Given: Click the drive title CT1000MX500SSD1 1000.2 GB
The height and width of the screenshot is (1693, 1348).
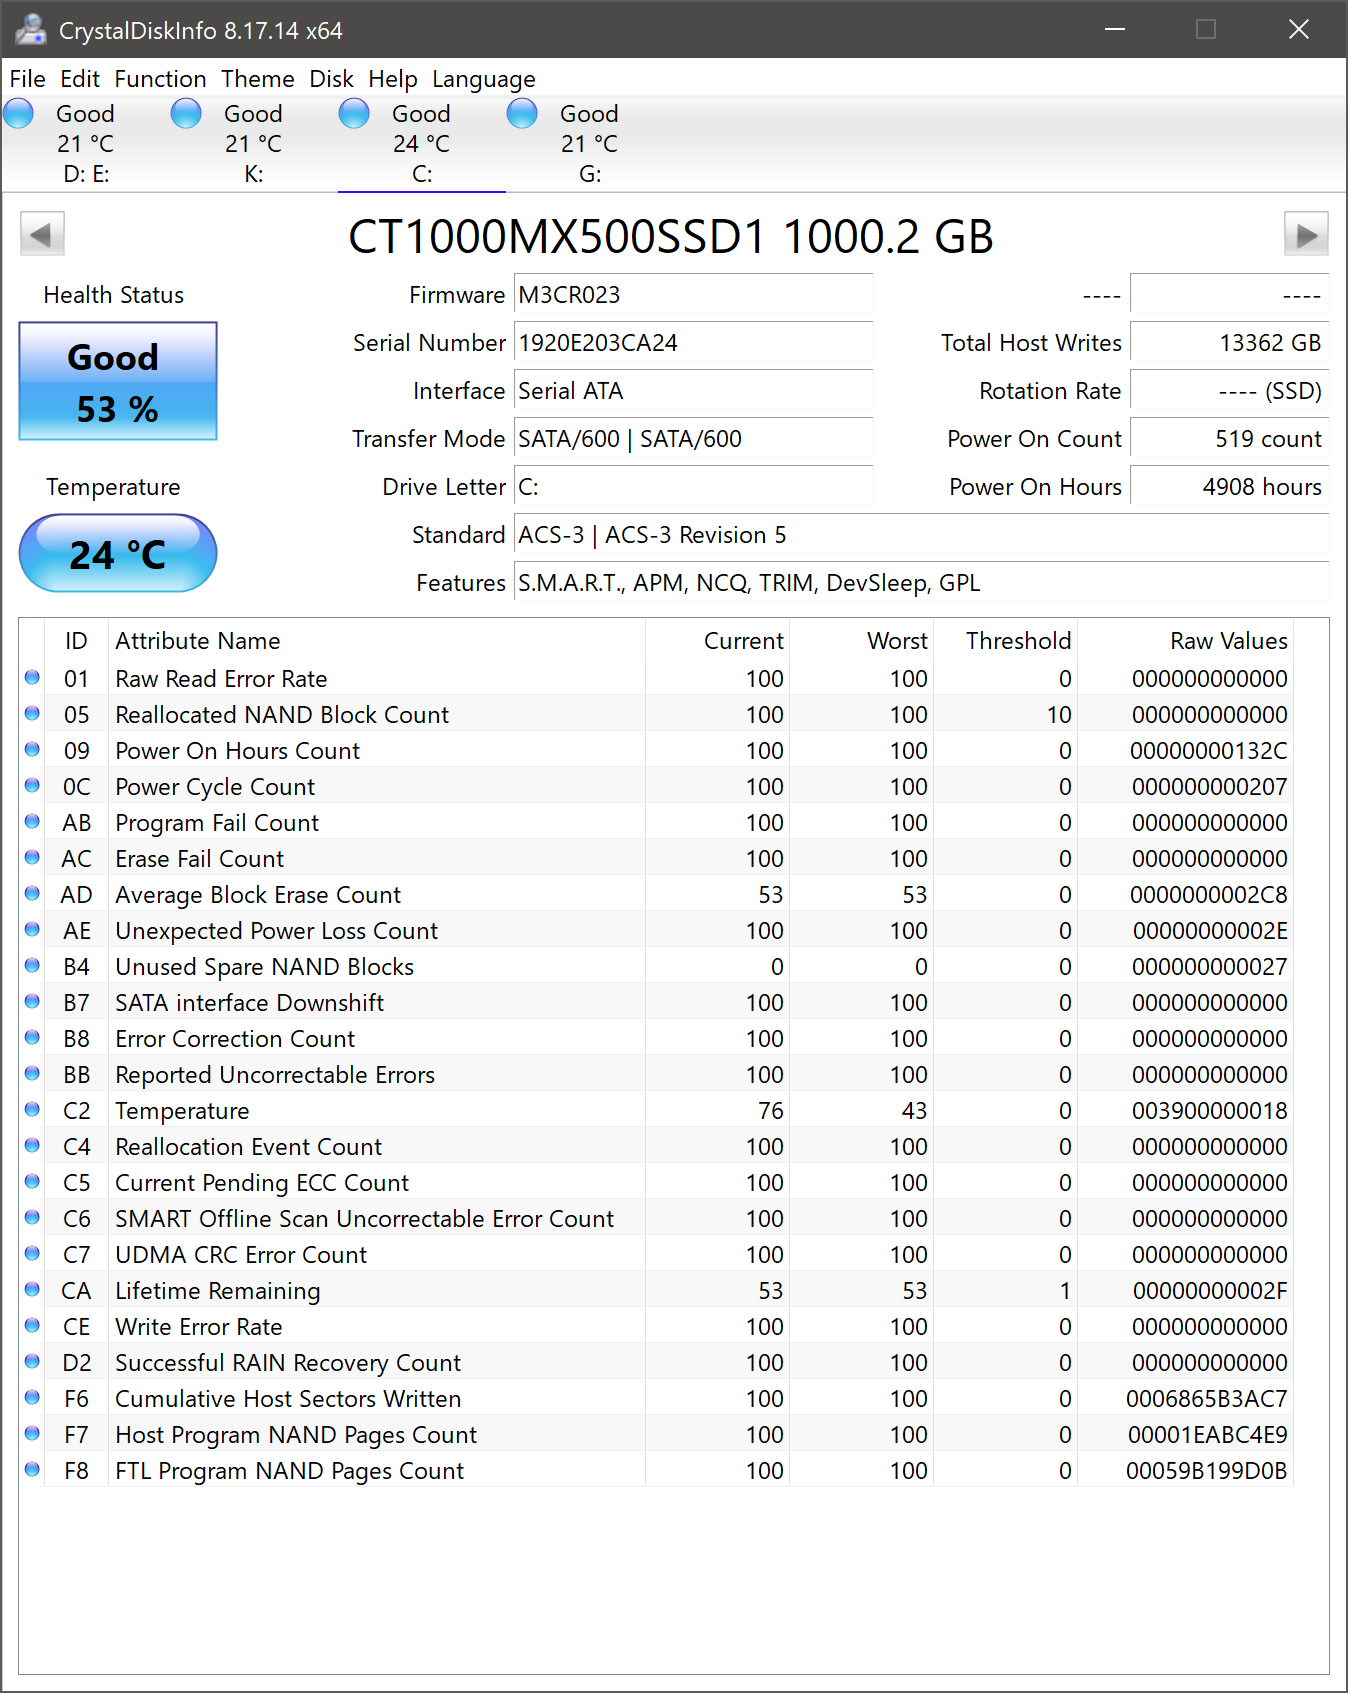Looking at the screenshot, I should [x=671, y=237].
